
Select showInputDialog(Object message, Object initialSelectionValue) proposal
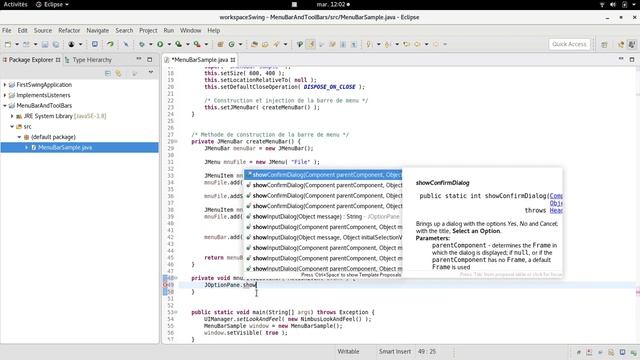pos(323,237)
